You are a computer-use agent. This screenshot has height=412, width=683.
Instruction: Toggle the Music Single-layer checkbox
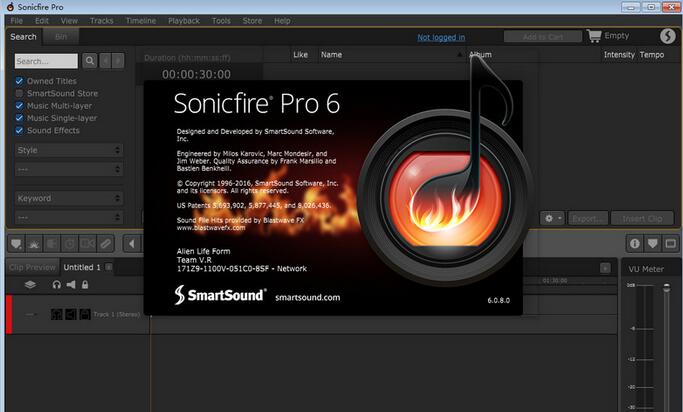pos(19,118)
